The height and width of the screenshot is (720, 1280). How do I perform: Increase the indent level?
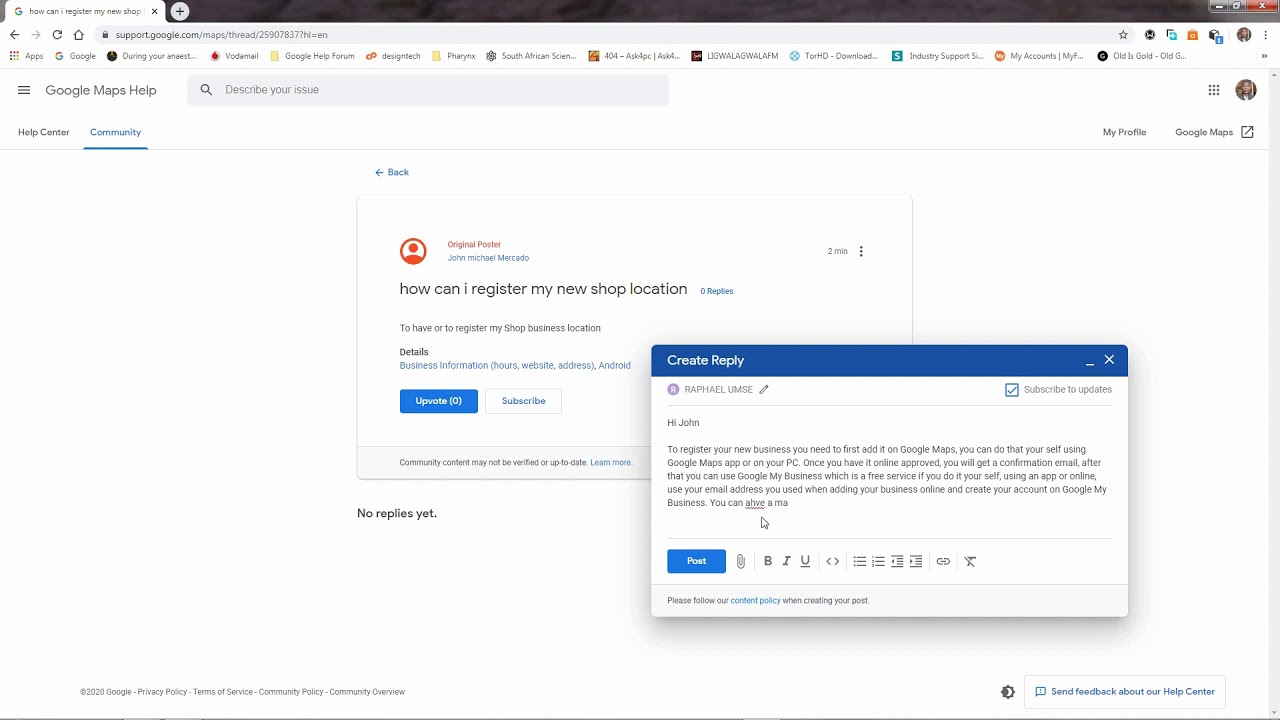coord(916,562)
